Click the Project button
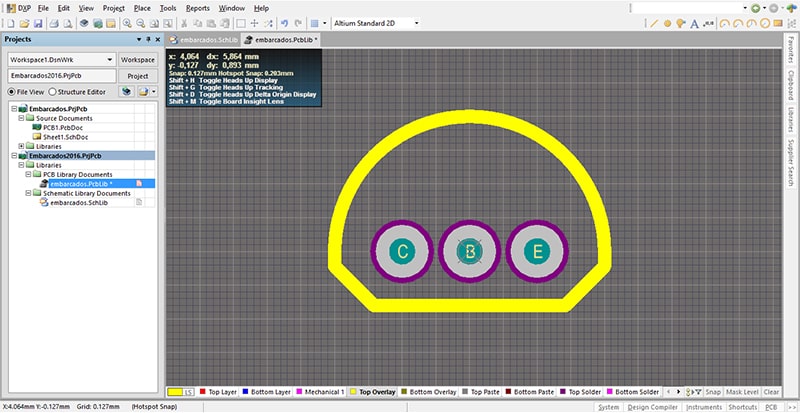 (138, 76)
